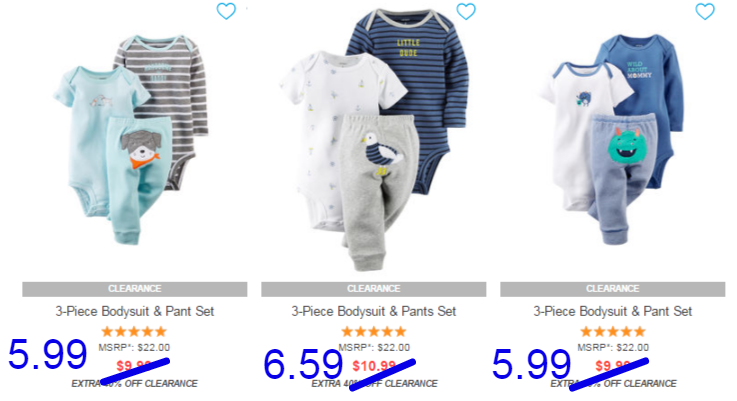This screenshot has width=737, height=401.
Task: Click the blue 6.59 price label
Action: (303, 364)
